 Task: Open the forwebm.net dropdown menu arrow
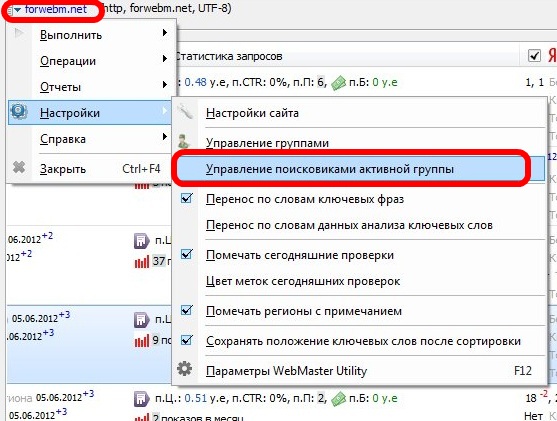coord(17,10)
